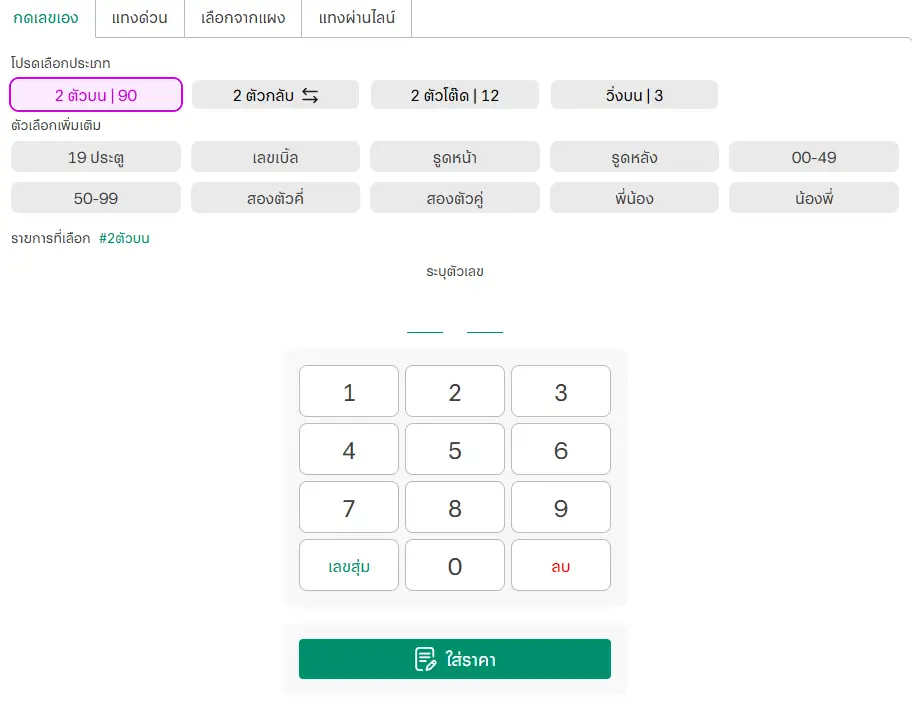Open the เลือกจากแผง tab
The image size is (912, 728).
pos(243,18)
